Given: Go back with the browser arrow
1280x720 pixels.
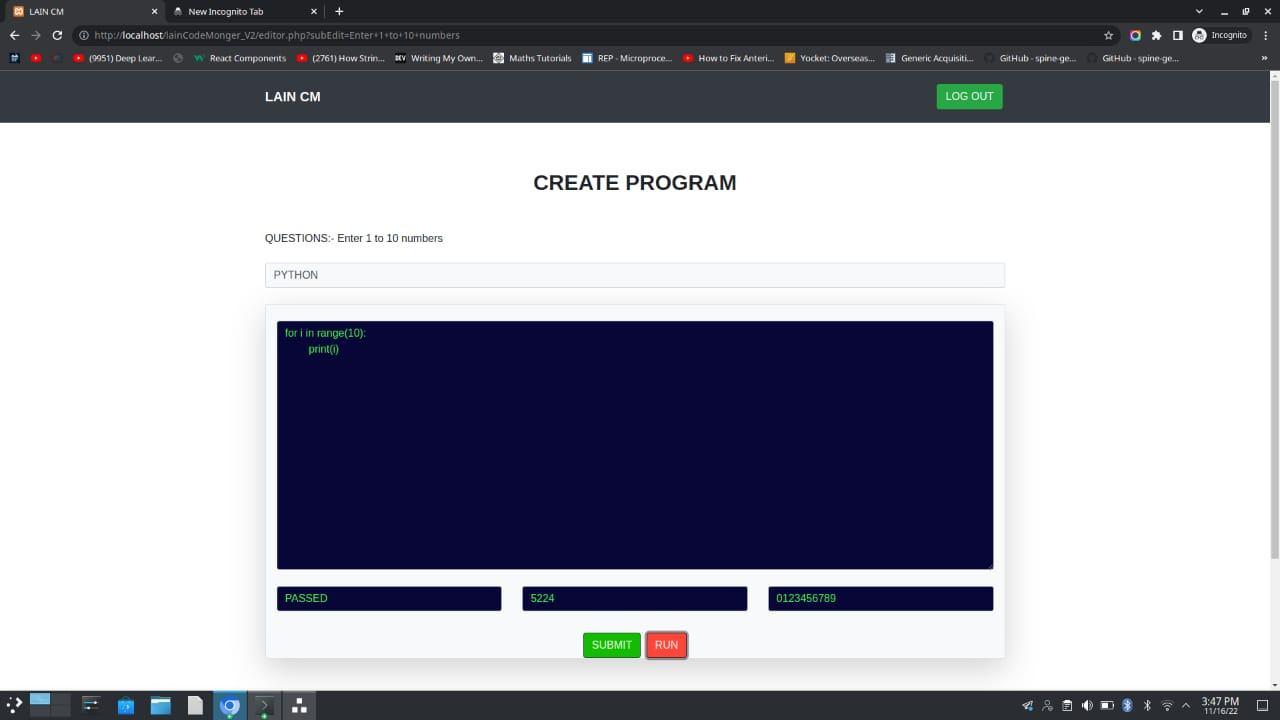Looking at the screenshot, I should pos(14,35).
